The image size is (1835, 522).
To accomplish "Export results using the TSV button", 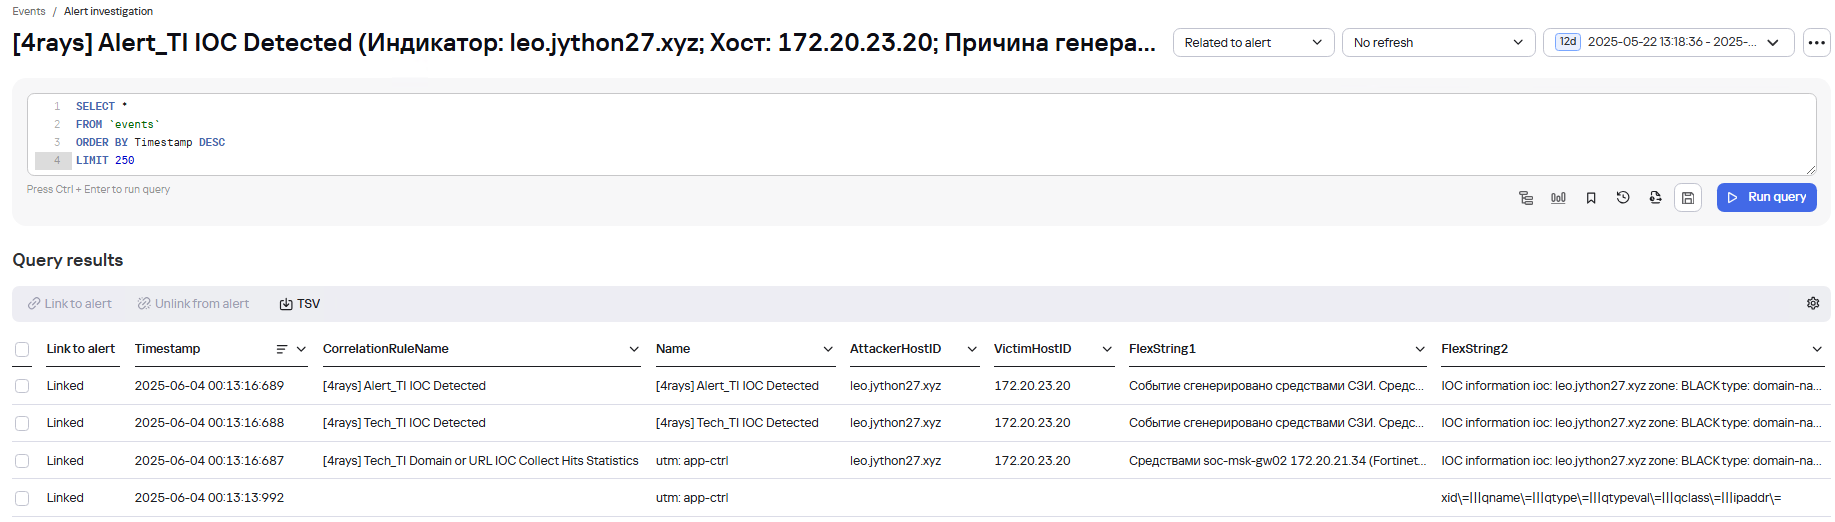I will pyautogui.click(x=300, y=304).
